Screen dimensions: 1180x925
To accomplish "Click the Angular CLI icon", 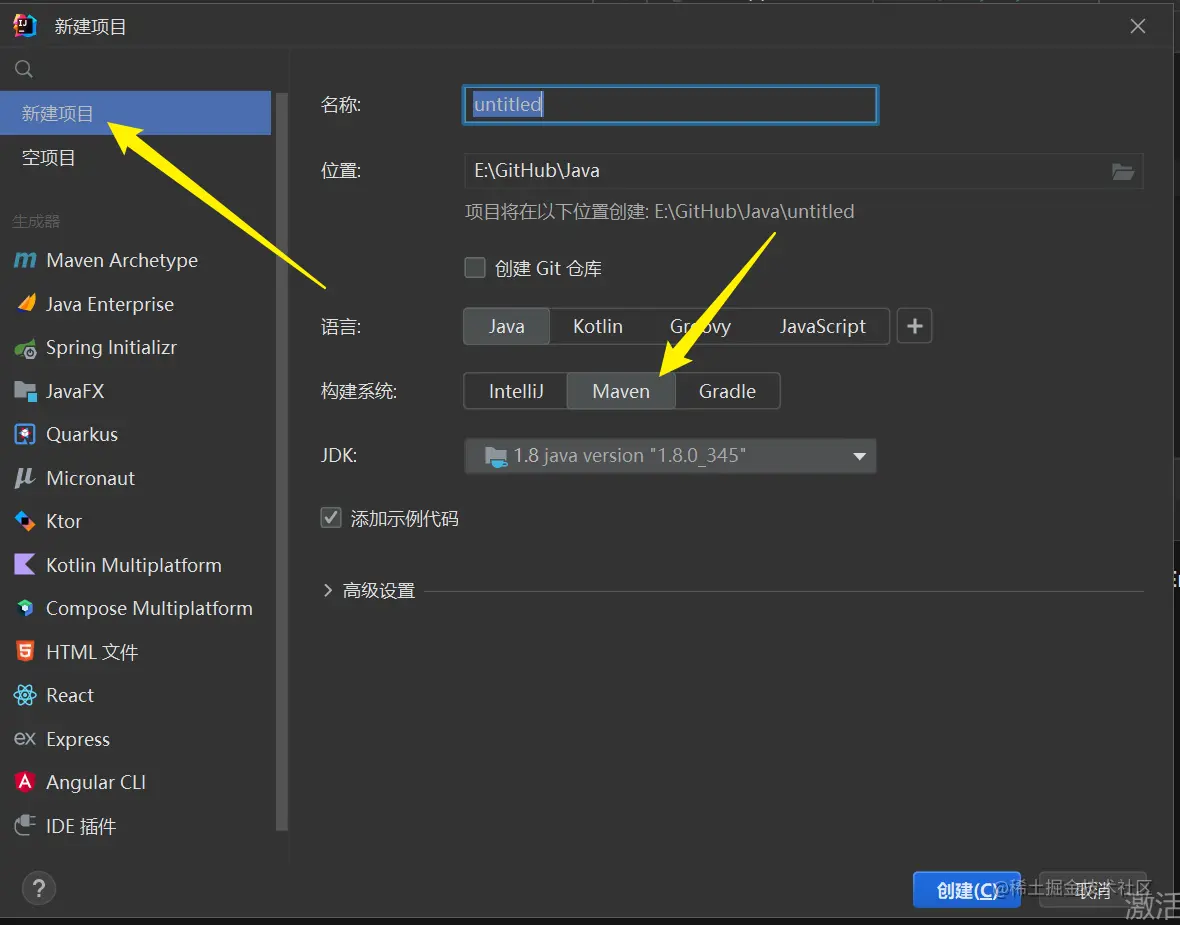I will pos(25,783).
